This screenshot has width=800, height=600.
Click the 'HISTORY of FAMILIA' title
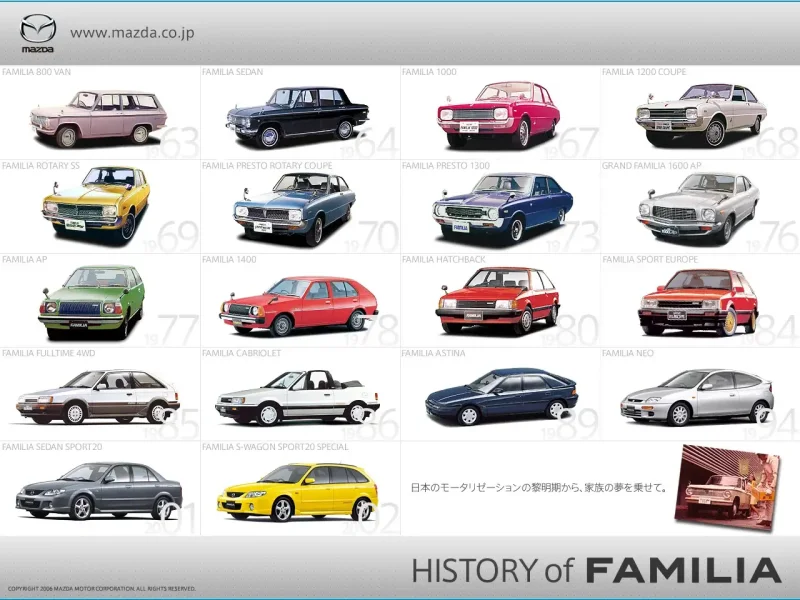click(596, 570)
